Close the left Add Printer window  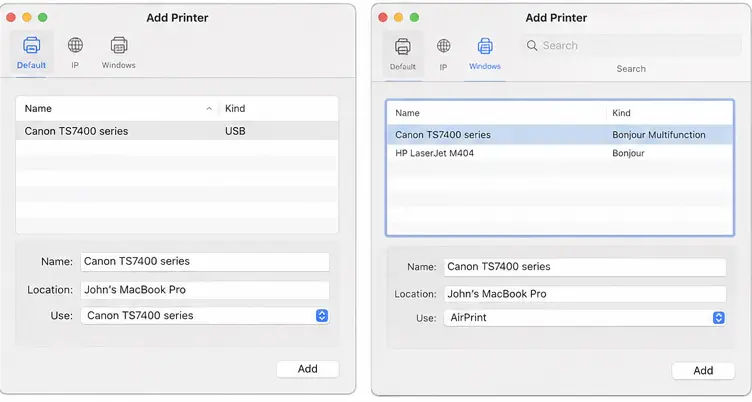(11, 17)
